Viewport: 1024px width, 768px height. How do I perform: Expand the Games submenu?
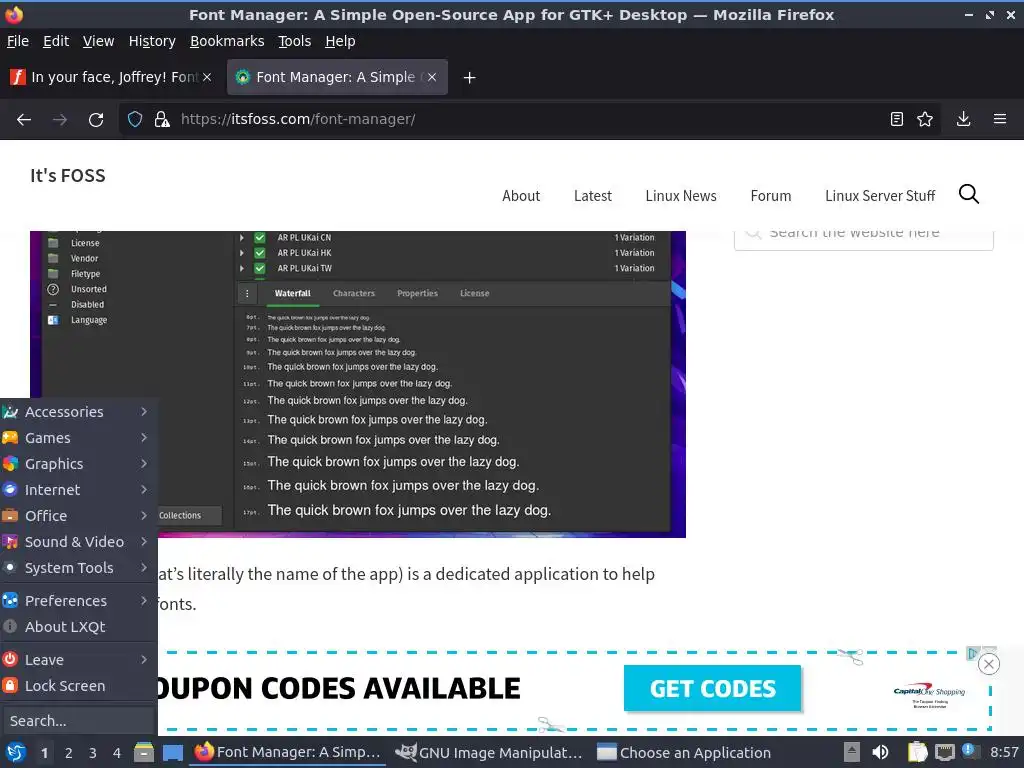point(78,438)
